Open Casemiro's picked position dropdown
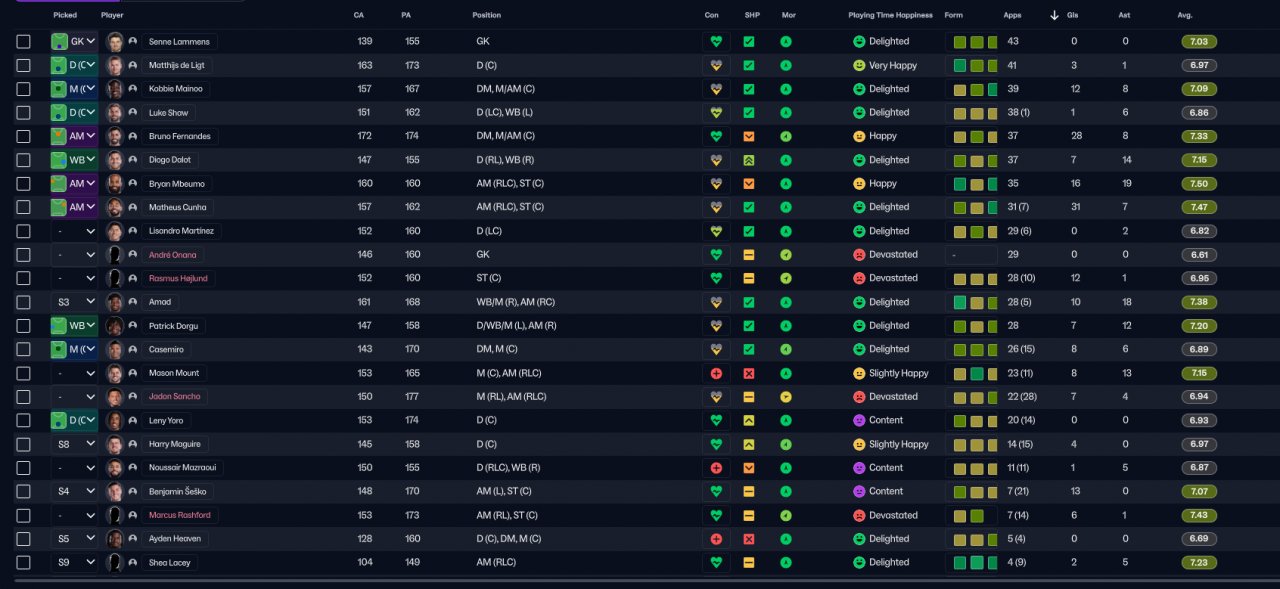Viewport: 1280px width, 589px height. pyautogui.click(x=74, y=350)
